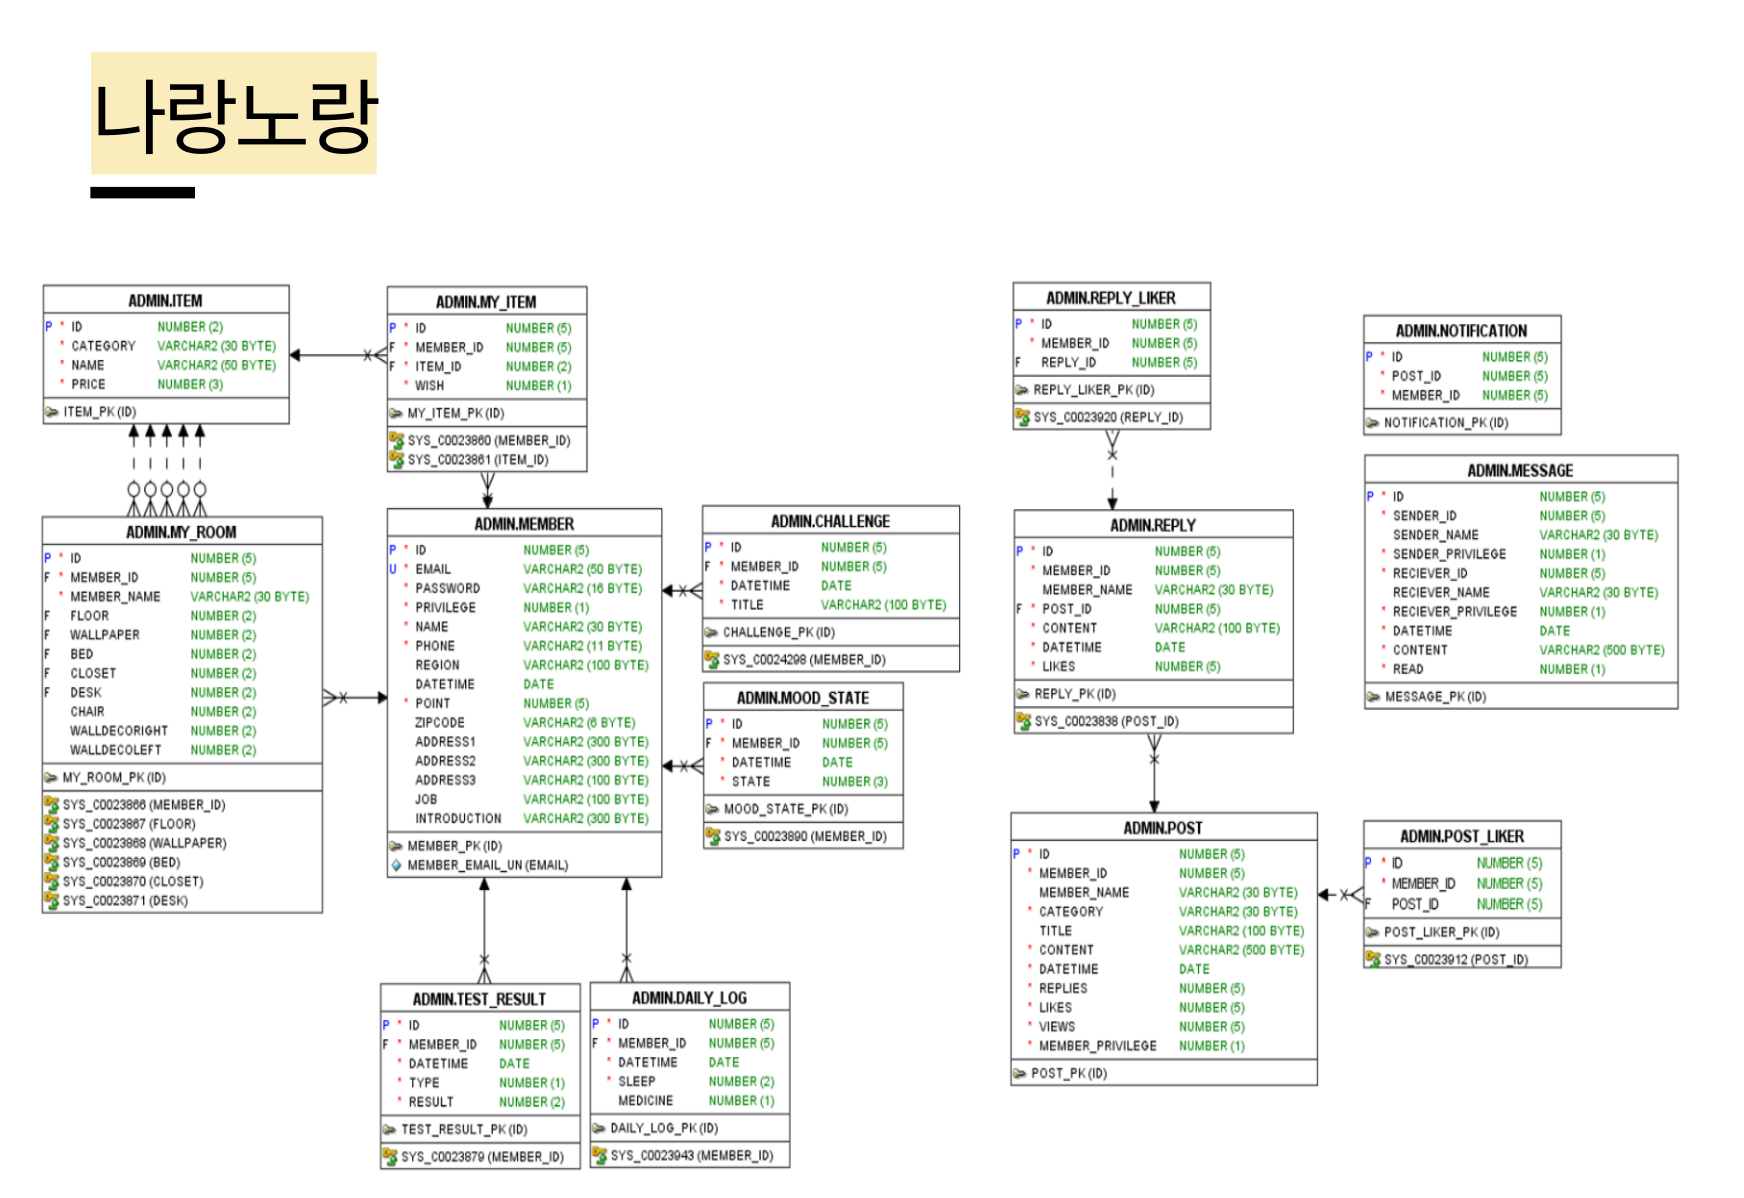The image size is (1744, 1198).
Task: Click the SLEEP column in ADMIN.DAILY_LOG
Action: [x=690, y=1081]
